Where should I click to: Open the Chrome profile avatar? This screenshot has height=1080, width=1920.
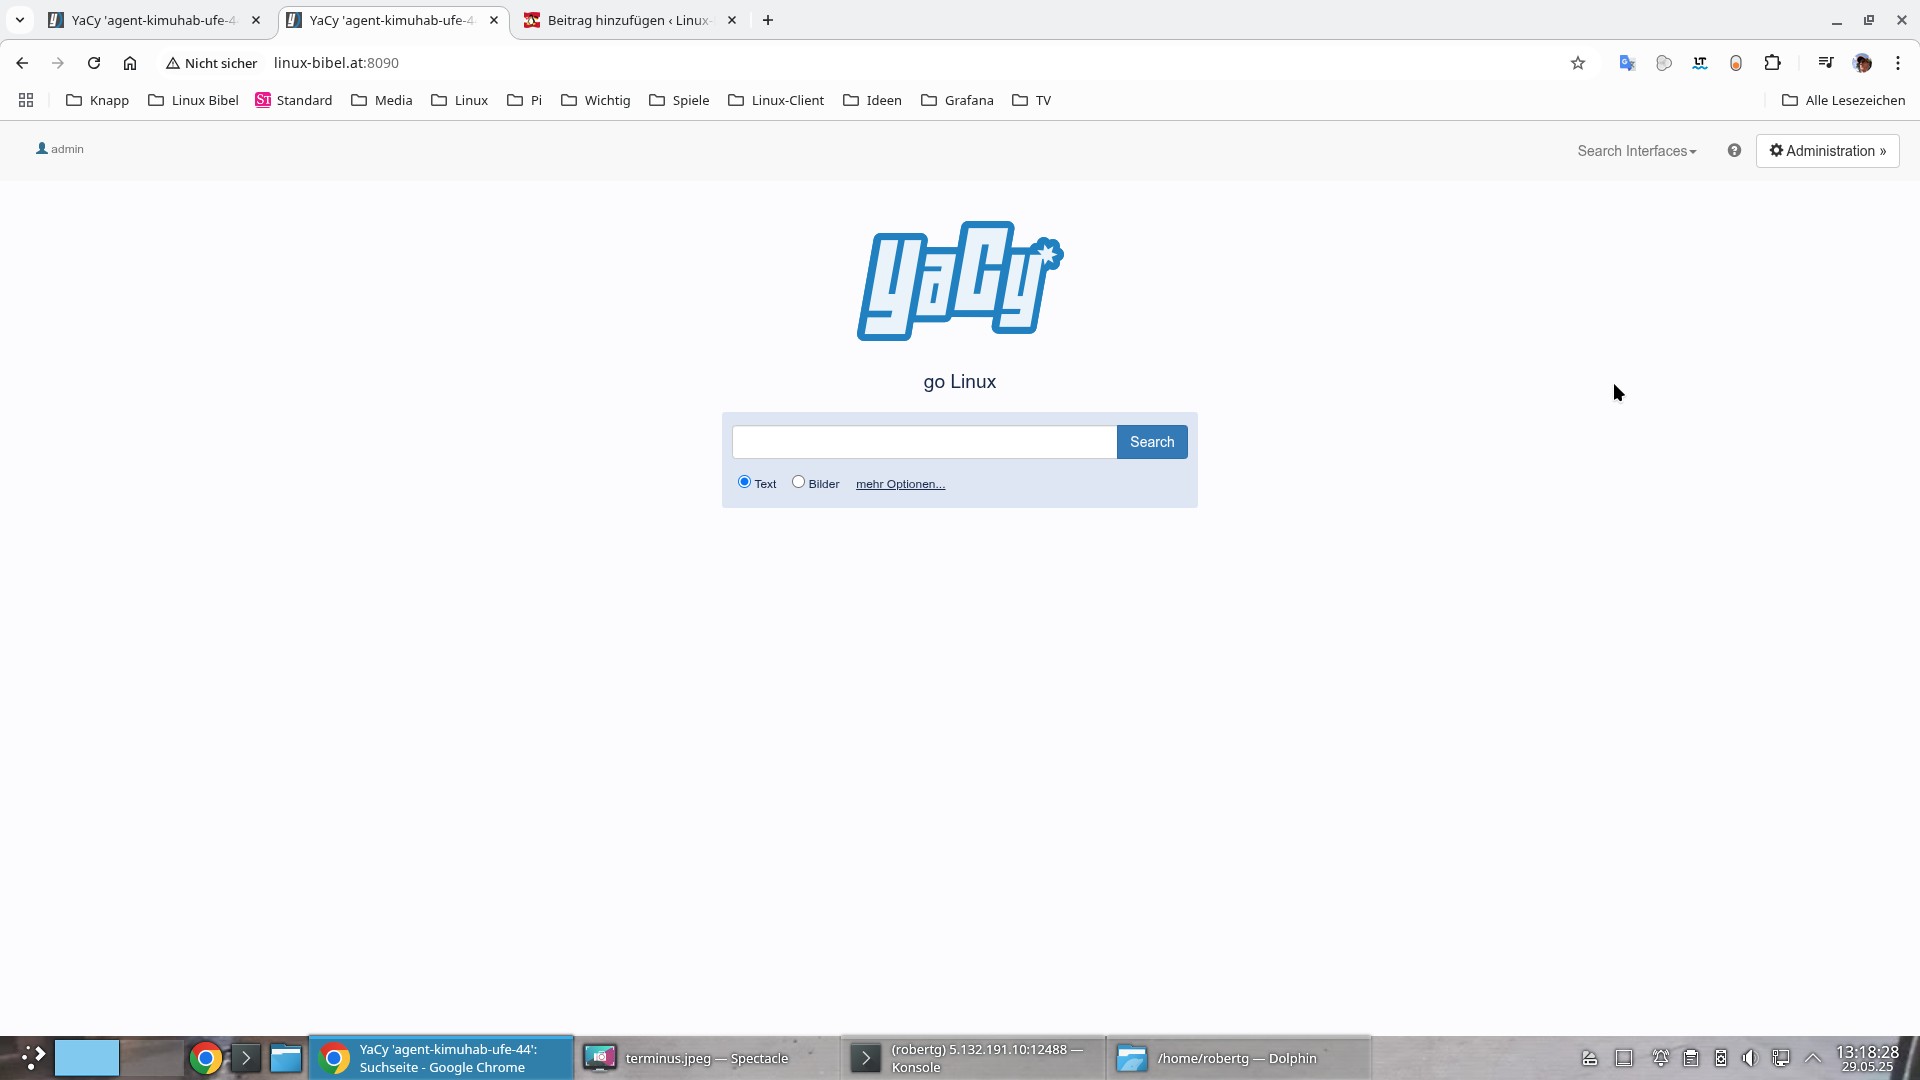(x=1862, y=63)
